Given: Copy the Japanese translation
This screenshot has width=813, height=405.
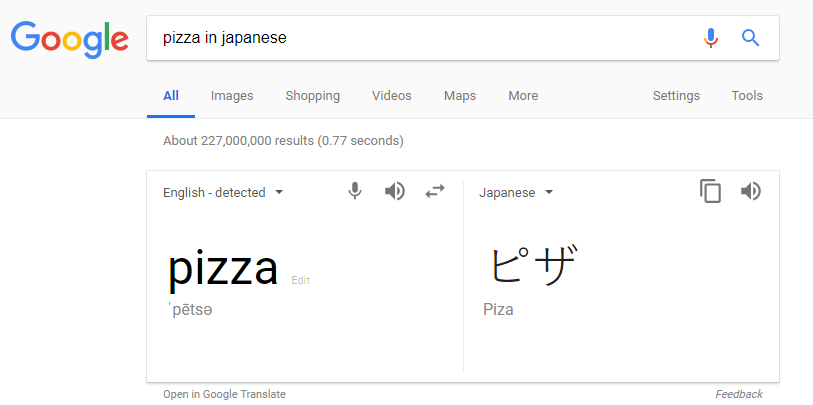Looking at the screenshot, I should pyautogui.click(x=711, y=191).
